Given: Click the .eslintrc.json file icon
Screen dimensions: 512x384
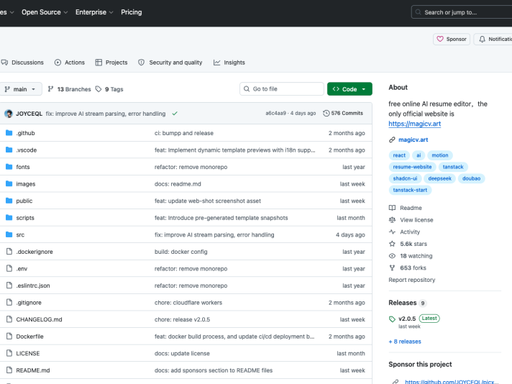Looking at the screenshot, I should click(x=9, y=286).
